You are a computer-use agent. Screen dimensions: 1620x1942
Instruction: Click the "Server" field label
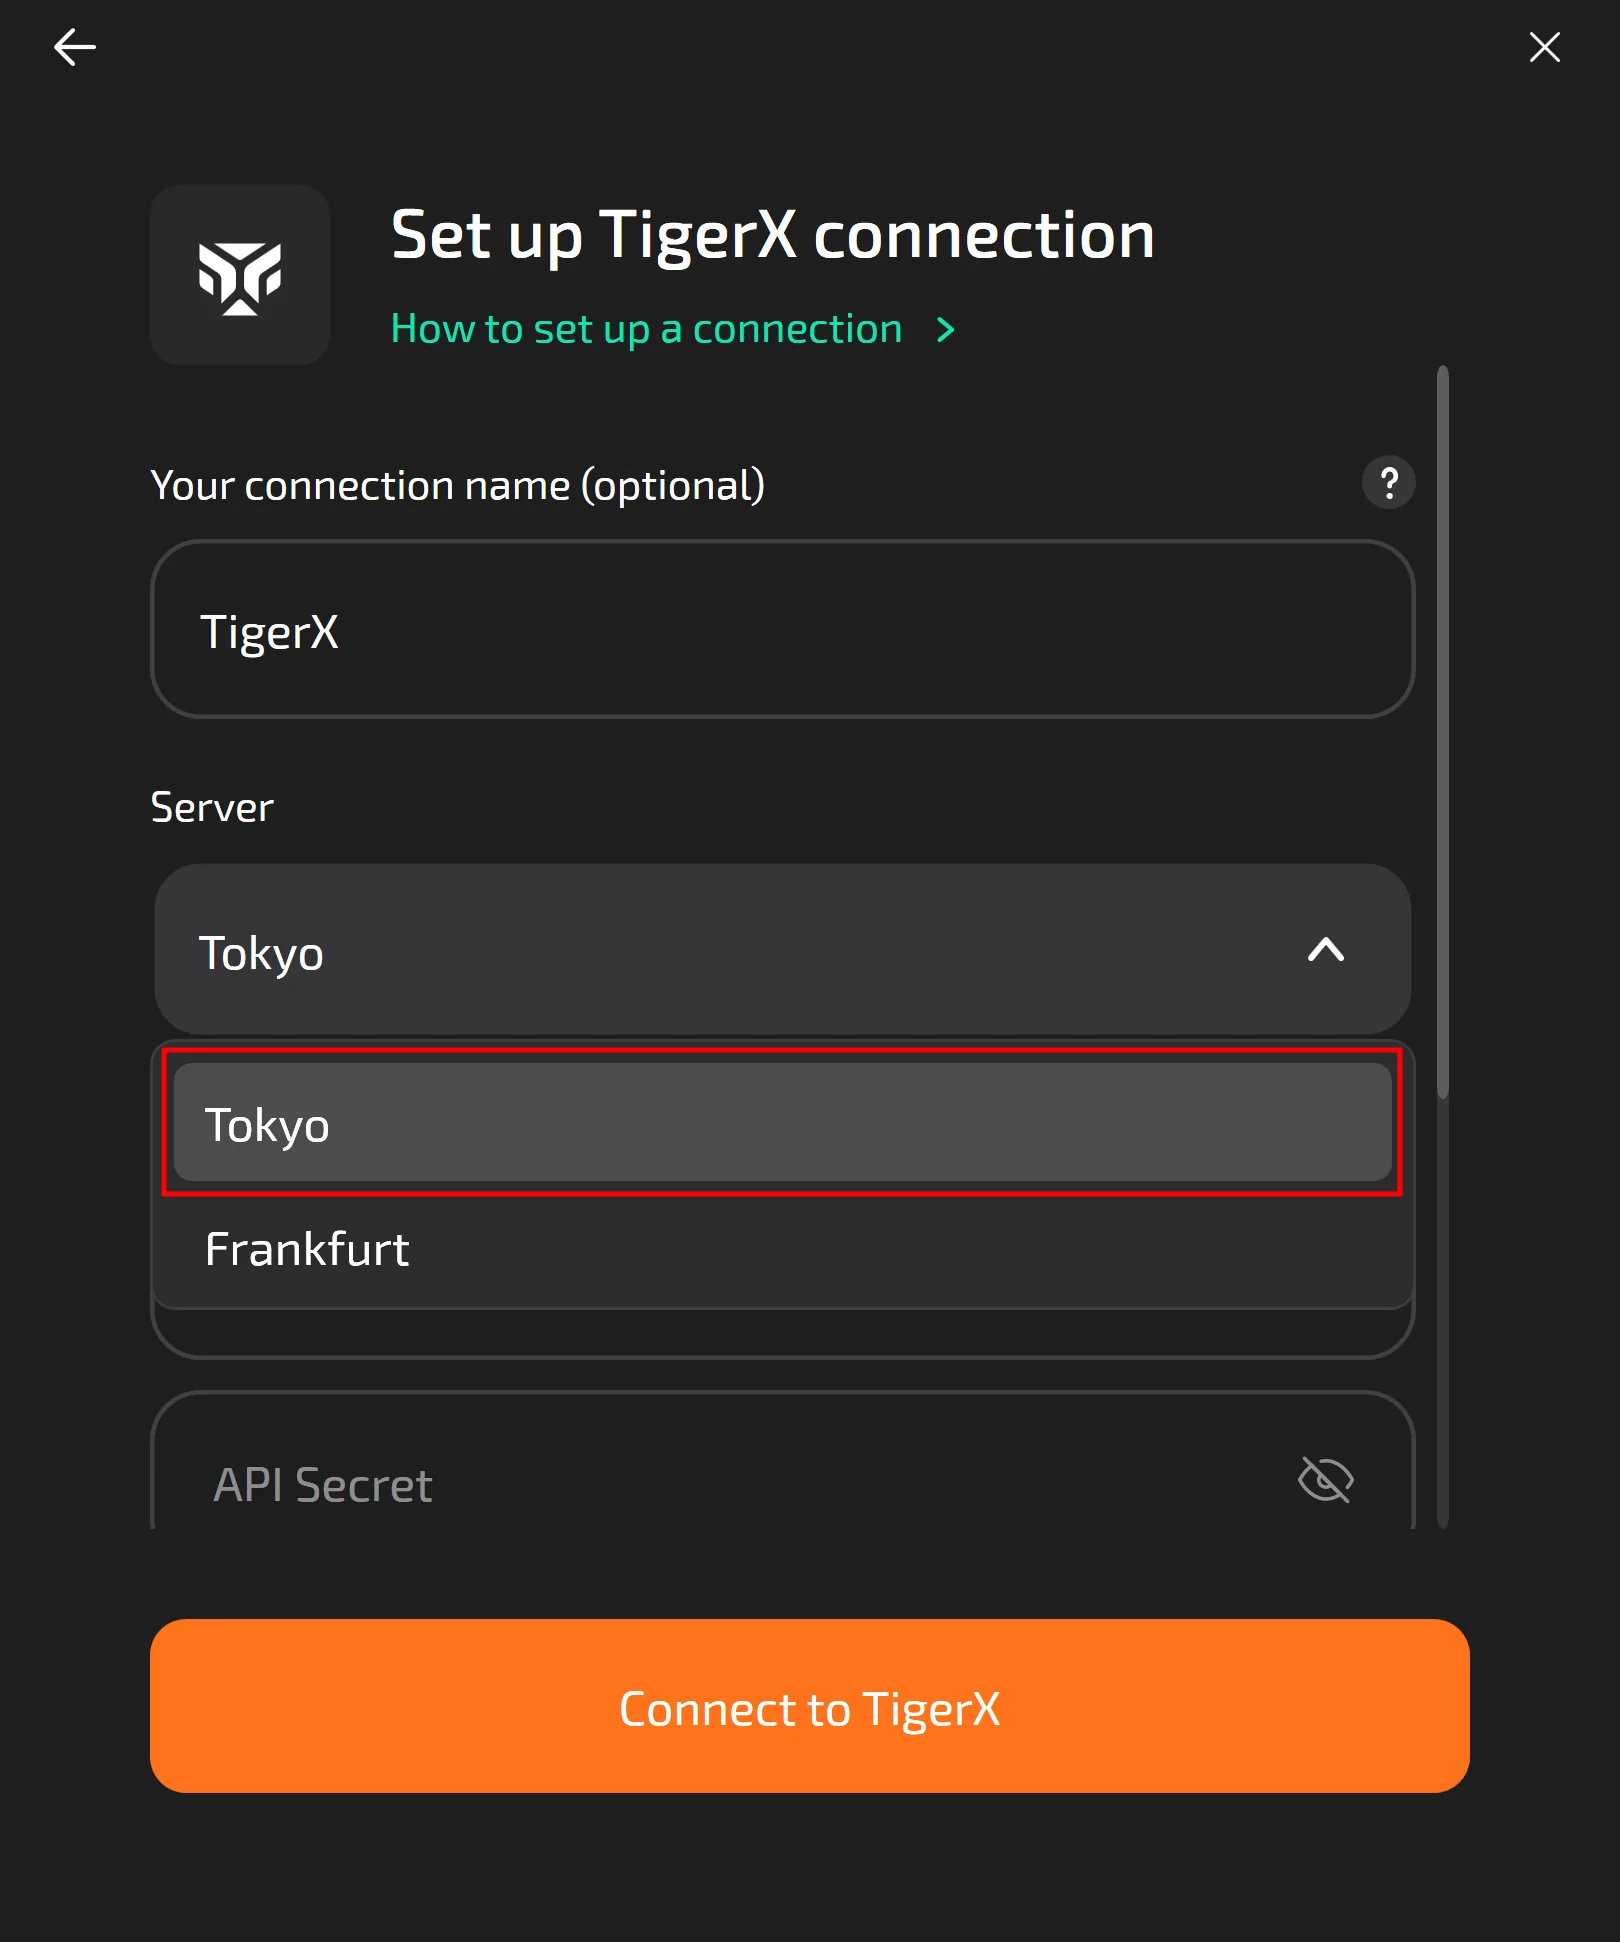click(x=211, y=807)
